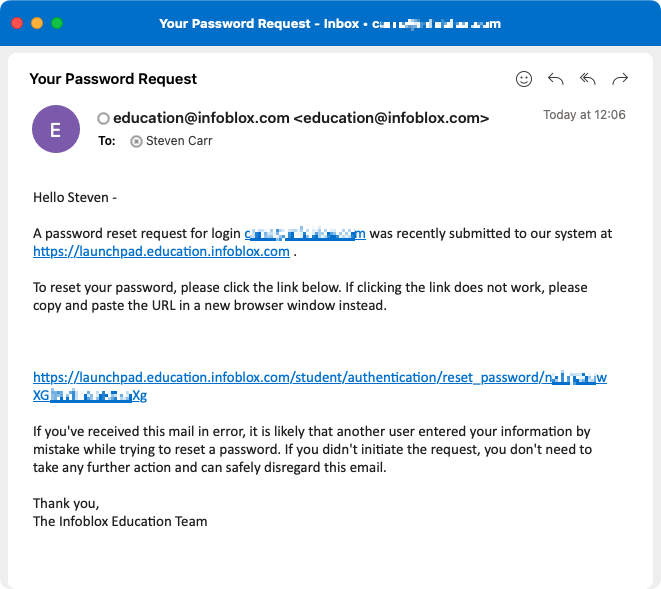Click the Reply All double-arrow icon
The height and width of the screenshot is (589, 661).
[x=588, y=79]
